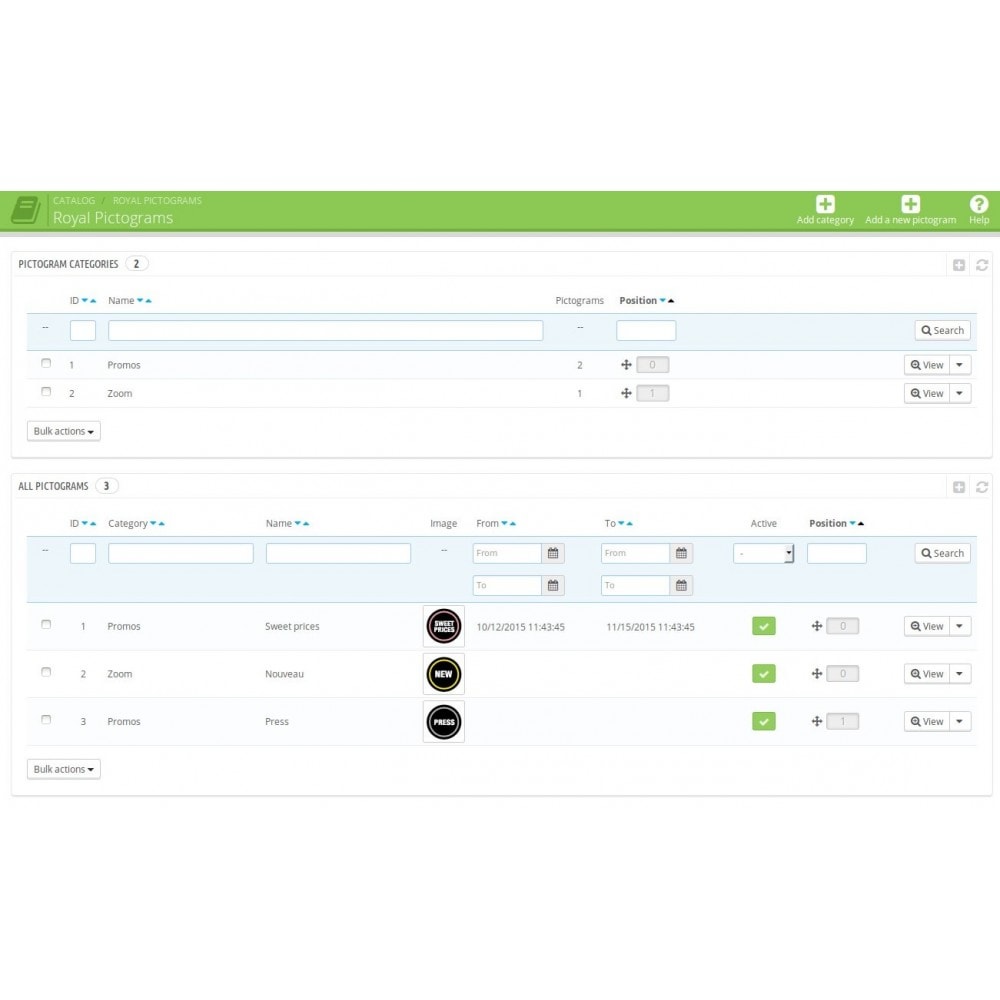This screenshot has height=1000, width=1000.
Task: Click Search in Pictogram Categories
Action: click(942, 330)
